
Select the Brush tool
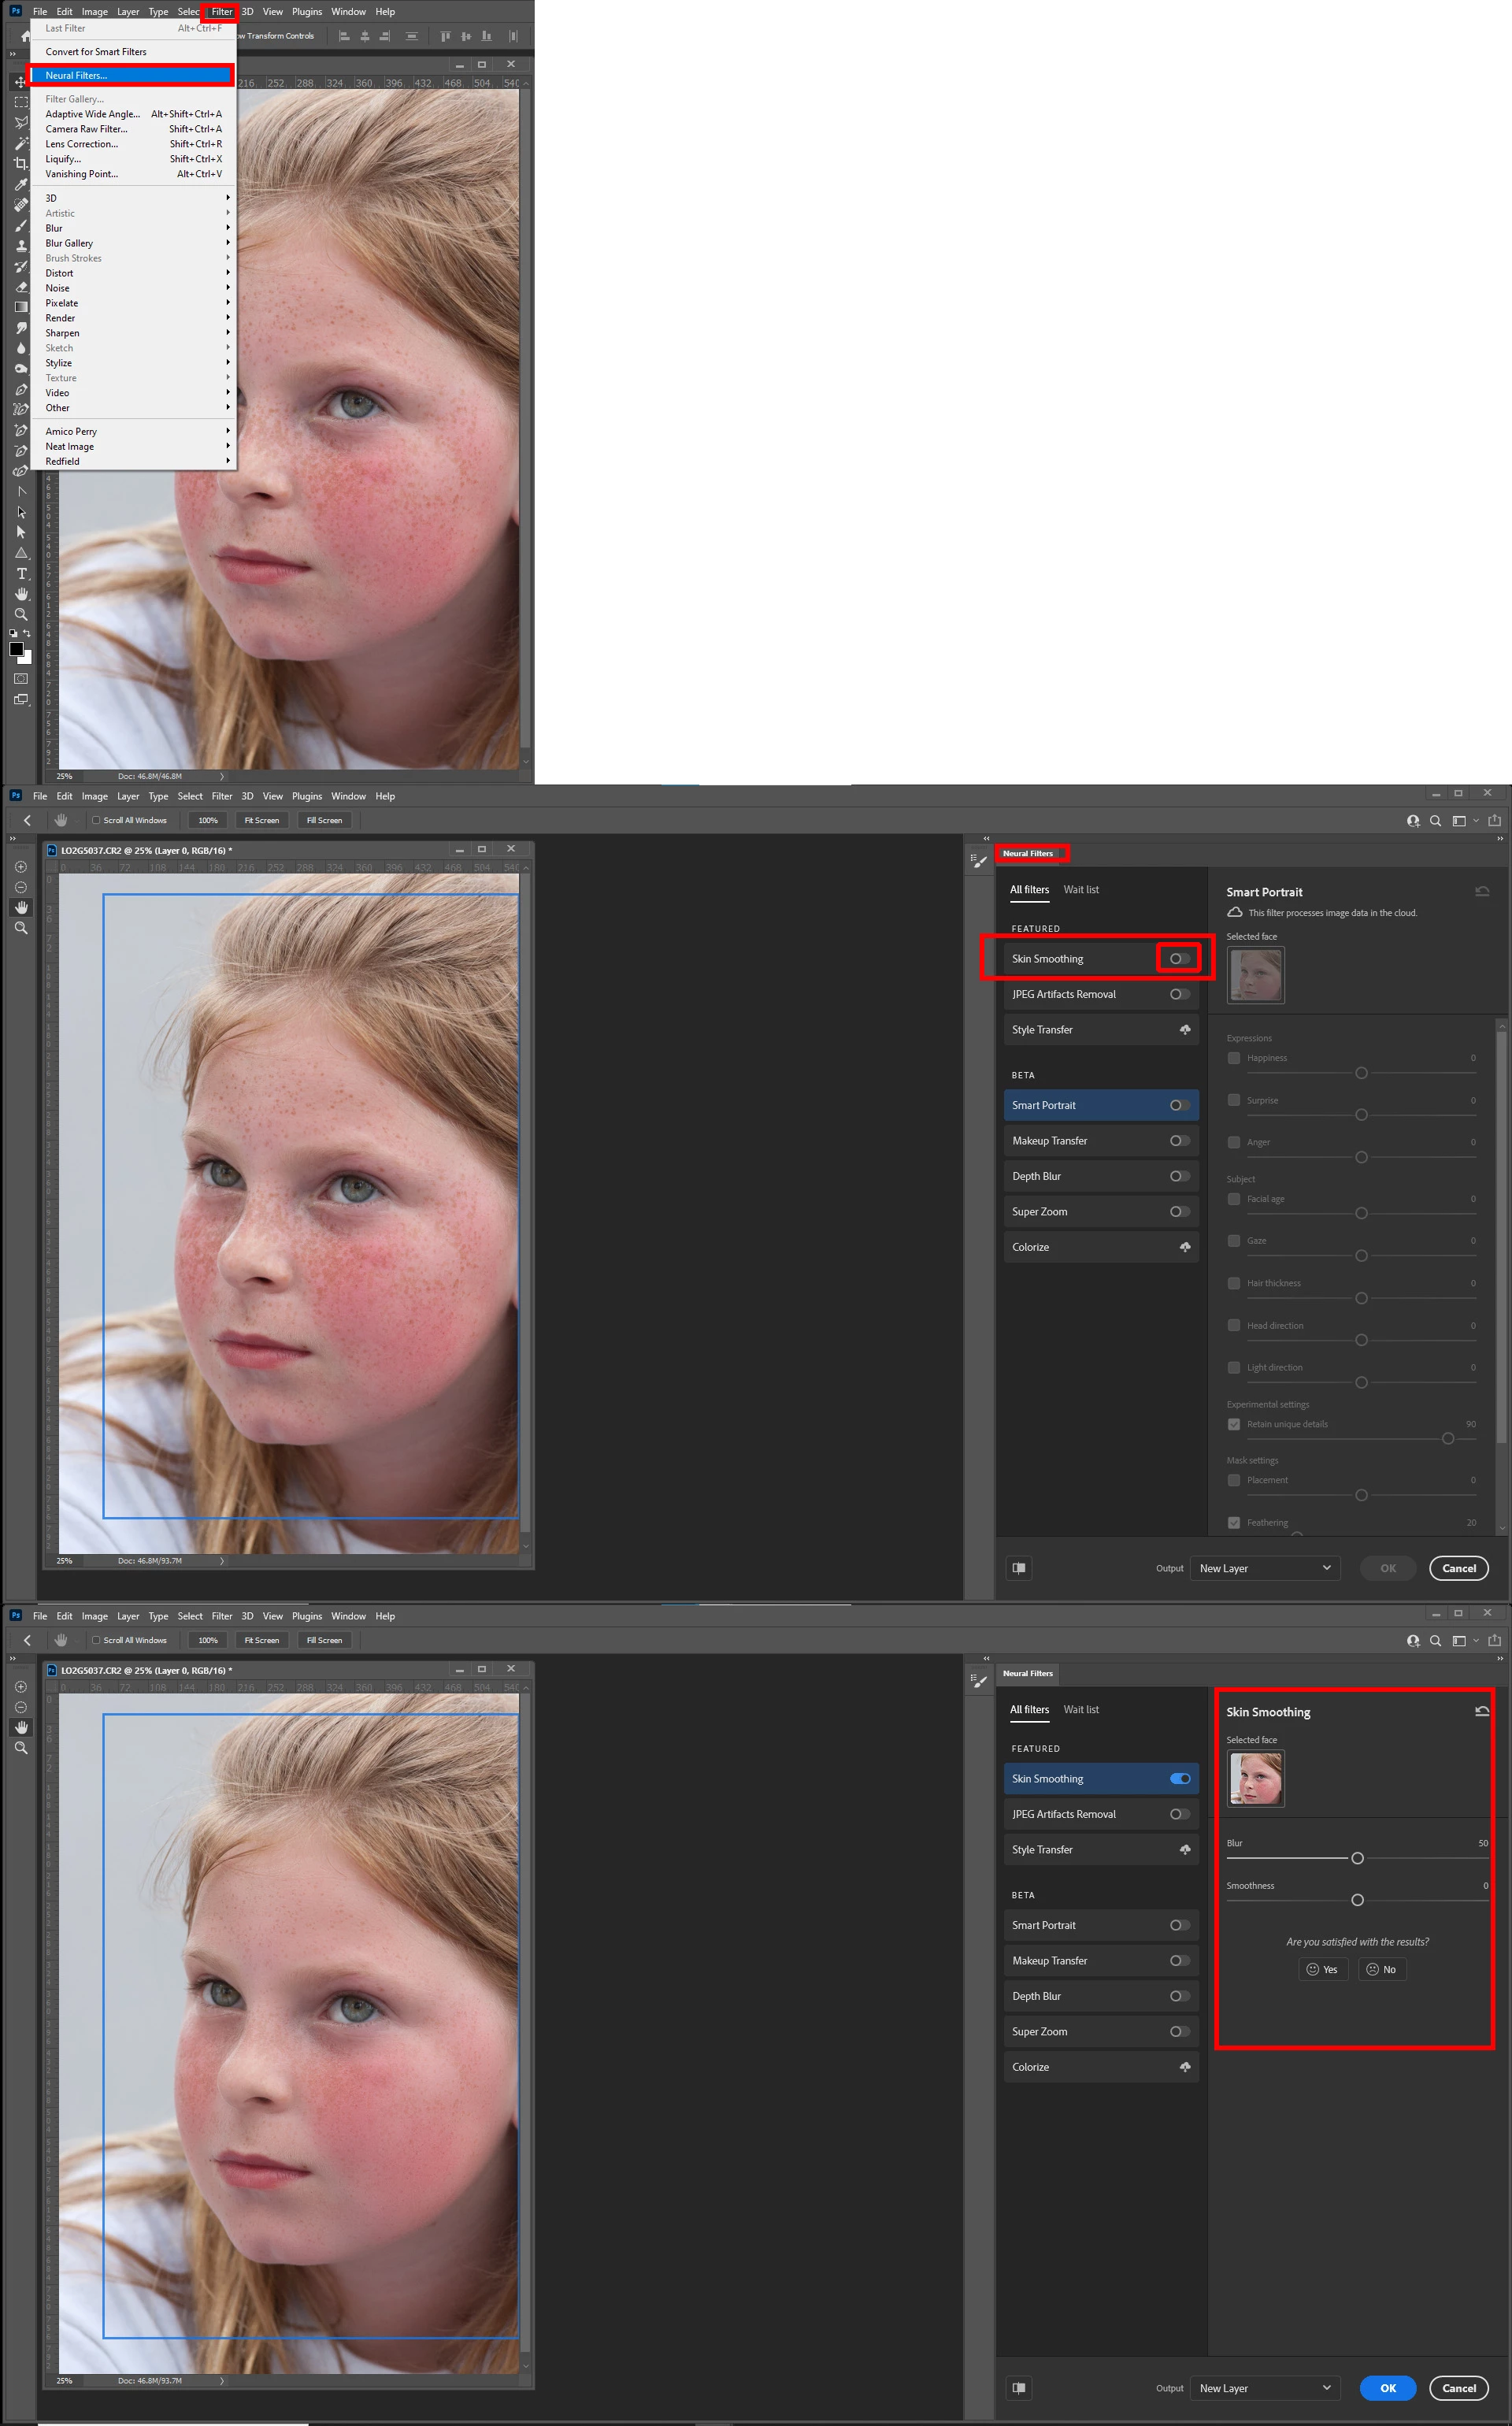click(20, 226)
